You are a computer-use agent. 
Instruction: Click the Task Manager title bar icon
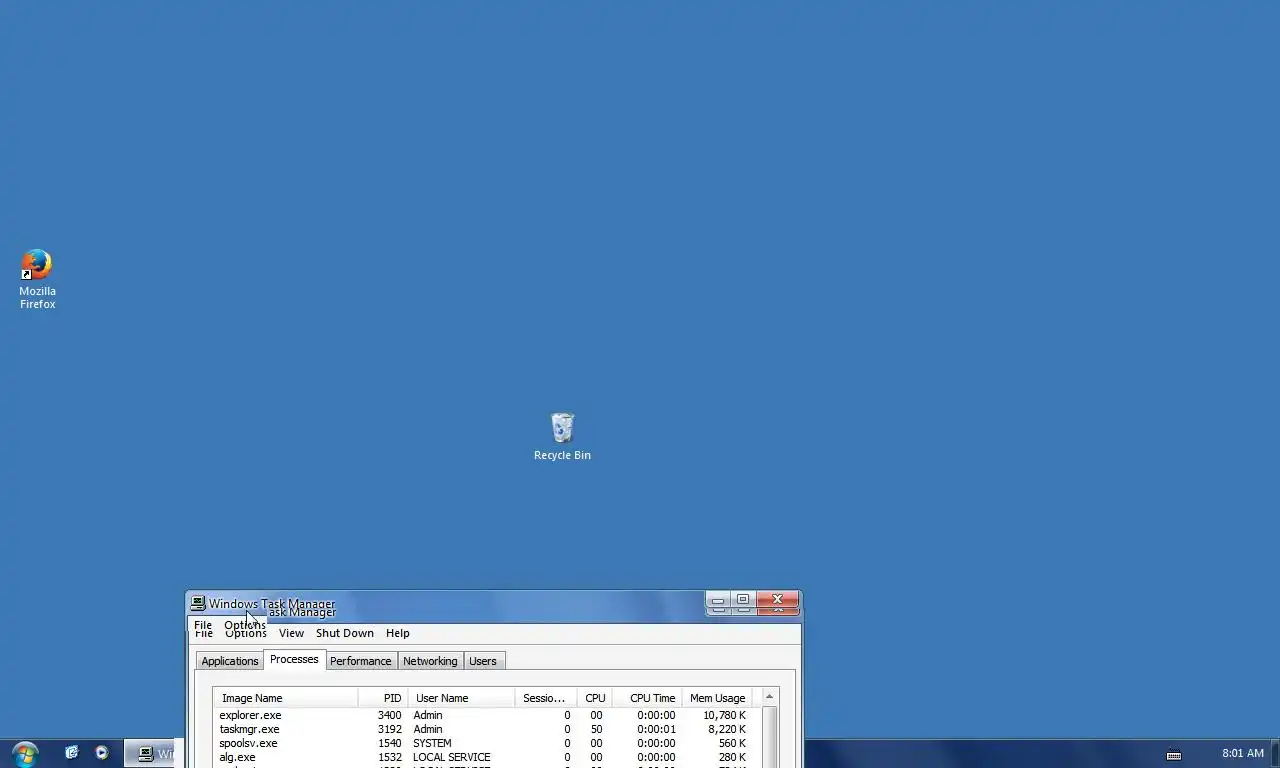pos(198,604)
